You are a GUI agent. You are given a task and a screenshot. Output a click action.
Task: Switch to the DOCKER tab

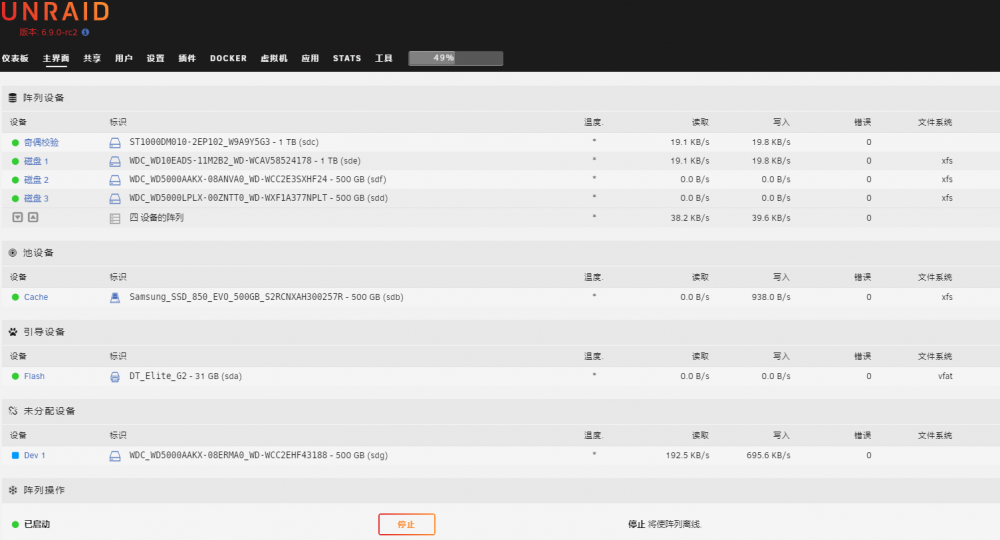[228, 58]
